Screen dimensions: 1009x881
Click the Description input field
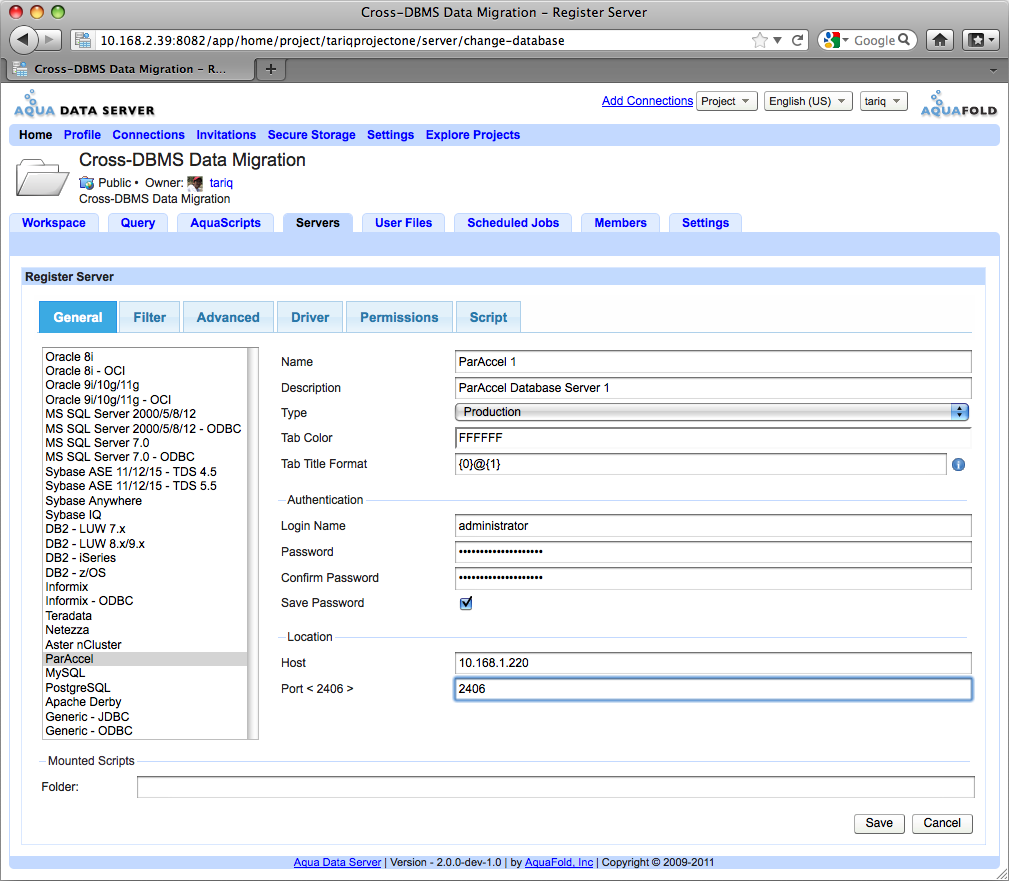tap(713, 388)
